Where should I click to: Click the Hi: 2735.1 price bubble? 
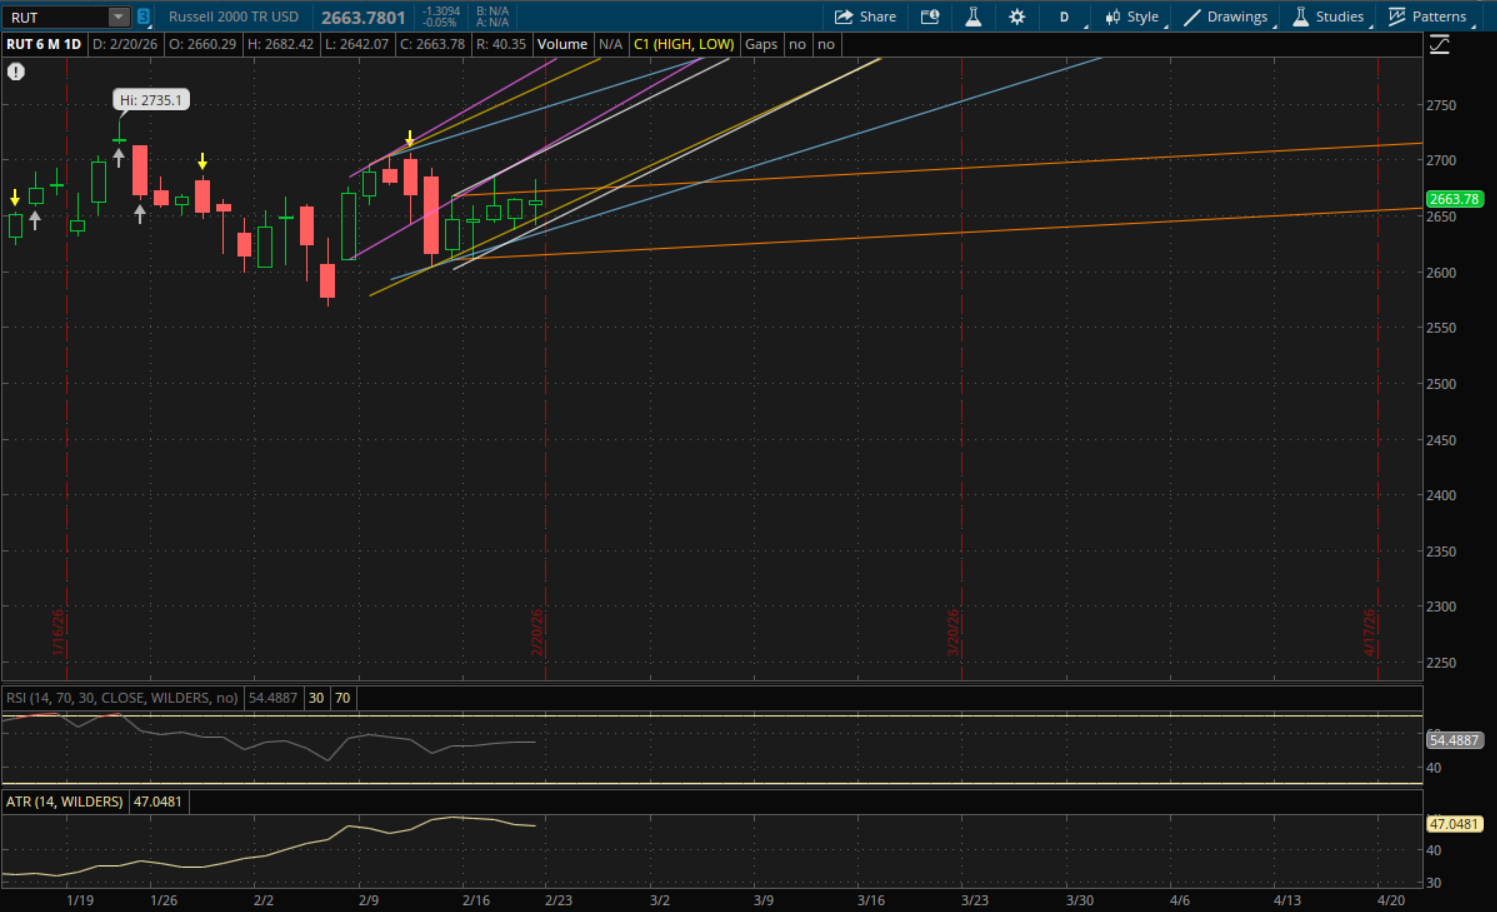pyautogui.click(x=151, y=100)
